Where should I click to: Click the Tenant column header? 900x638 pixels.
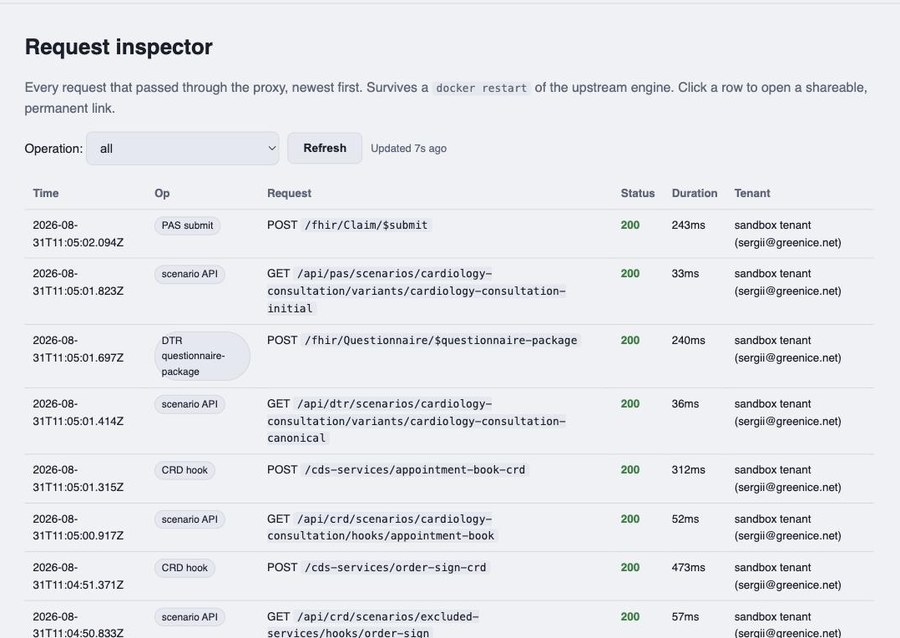[x=752, y=193]
